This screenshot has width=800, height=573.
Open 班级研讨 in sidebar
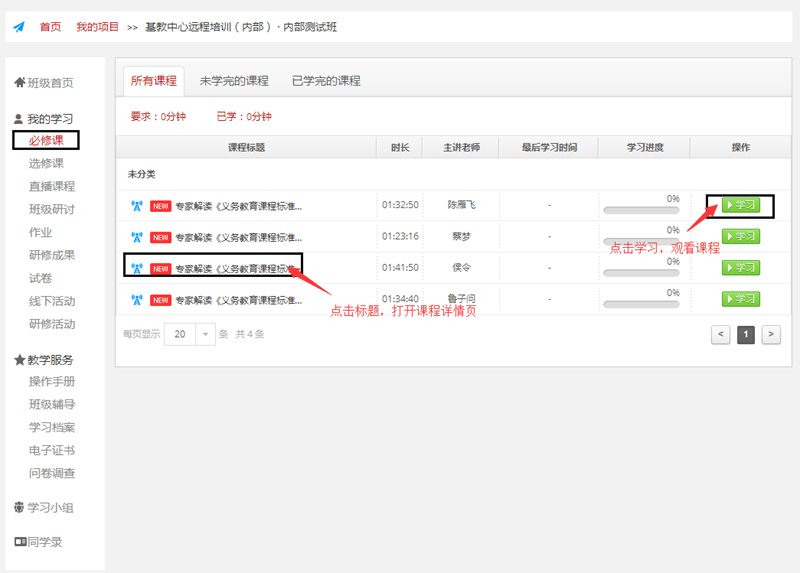pyautogui.click(x=52, y=209)
